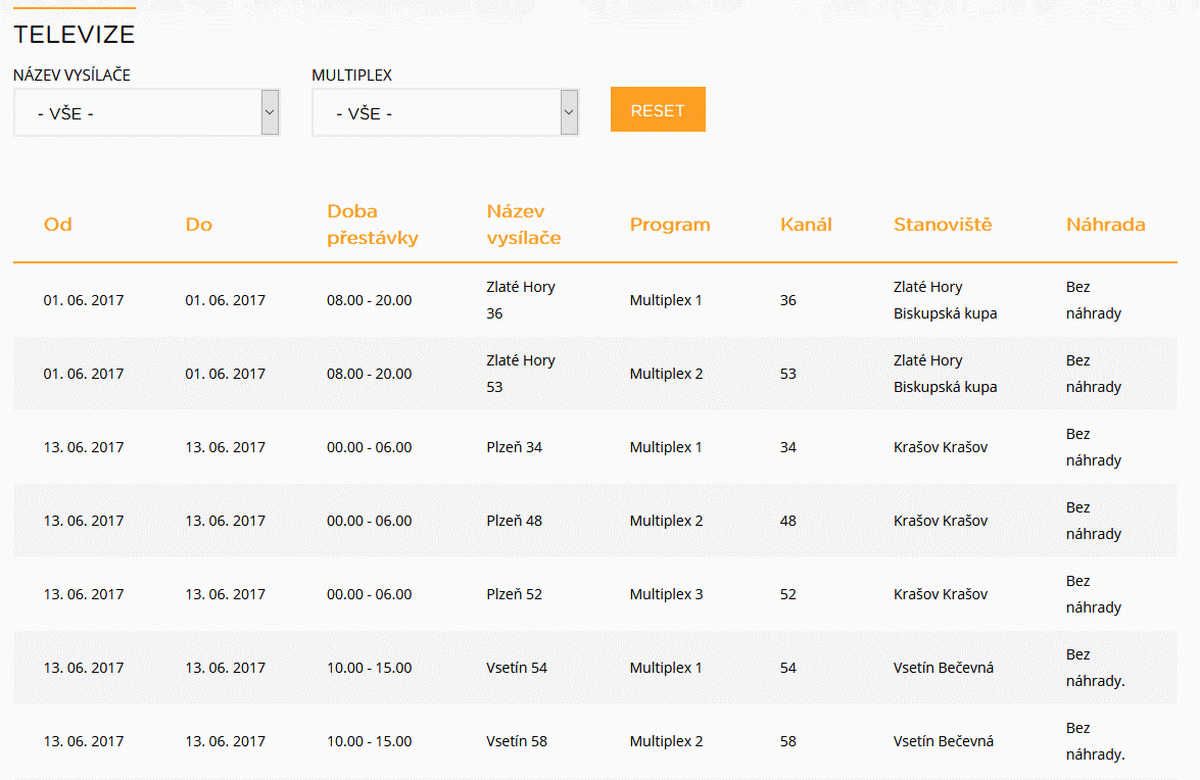Click the Kanál column header
This screenshot has height=780, width=1200.
coord(805,225)
